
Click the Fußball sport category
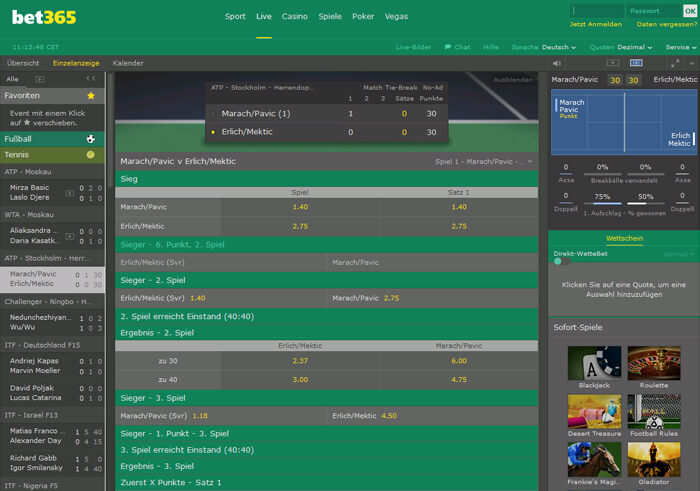tap(52, 139)
